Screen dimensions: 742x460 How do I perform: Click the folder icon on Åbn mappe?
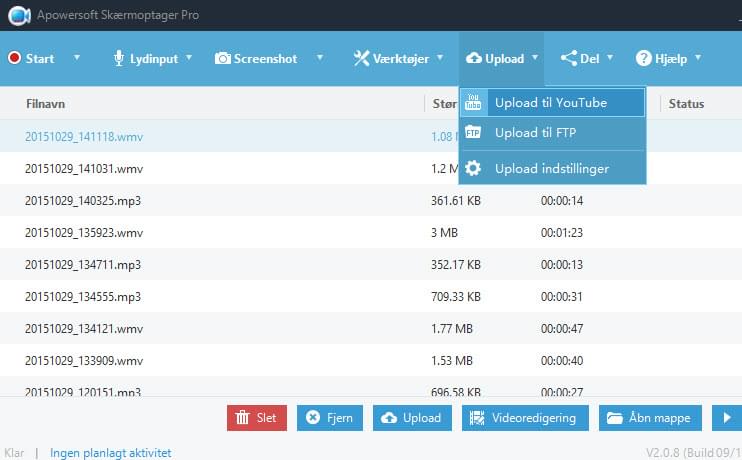click(x=615, y=417)
